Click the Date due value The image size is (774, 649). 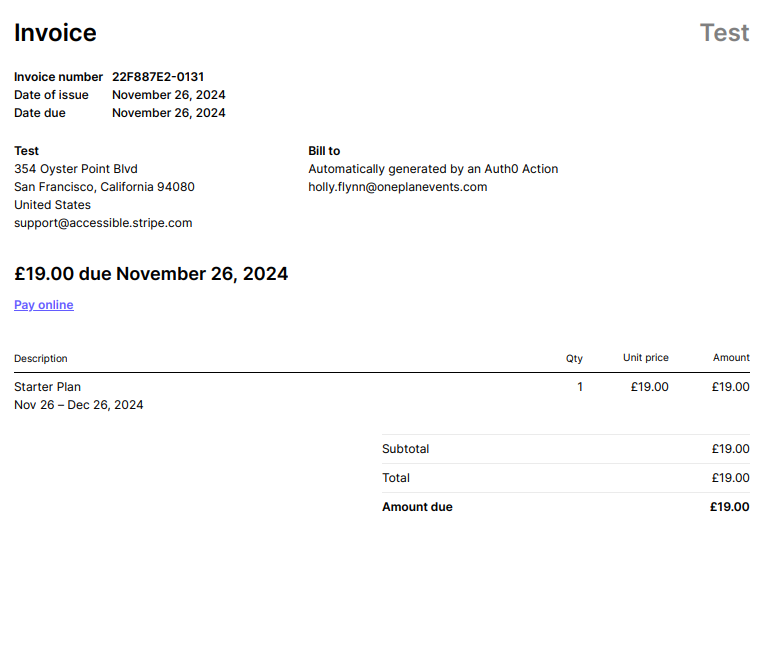[168, 113]
